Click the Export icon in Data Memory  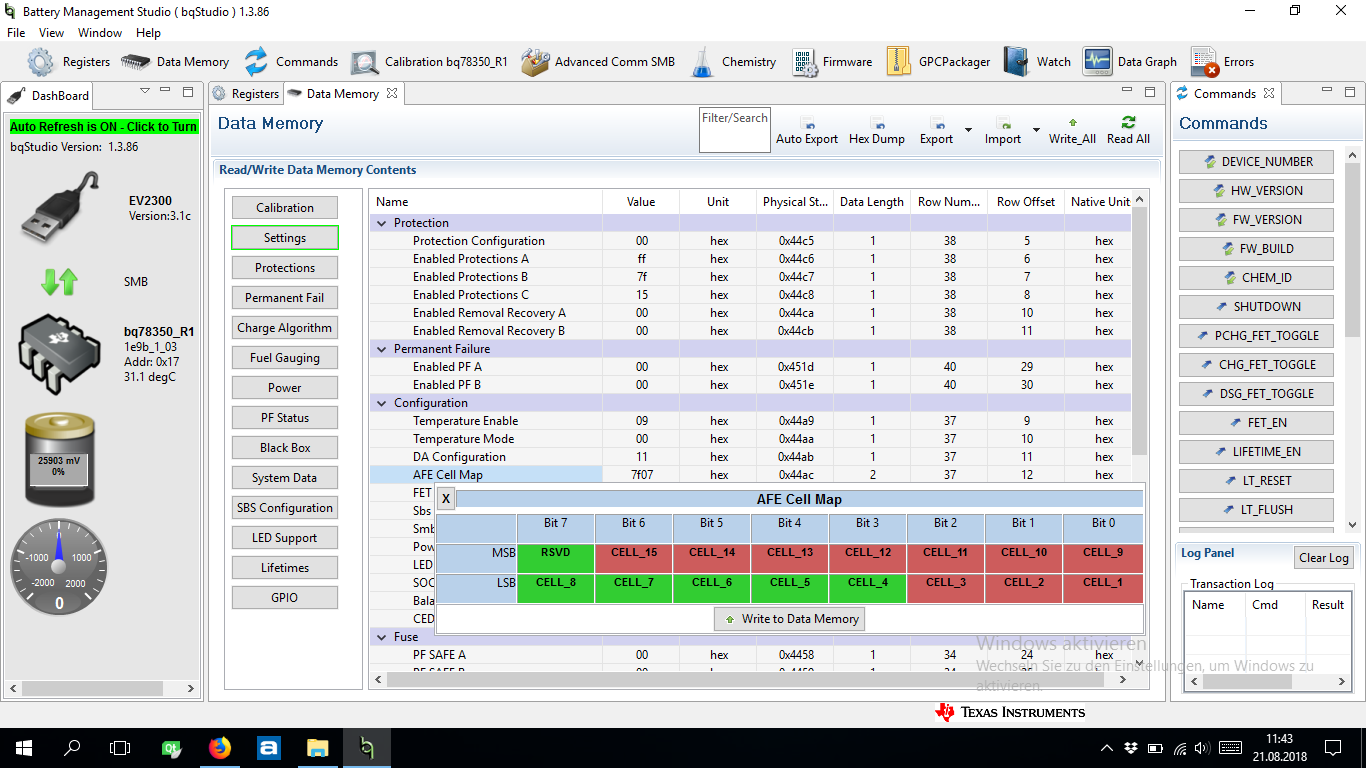[936, 124]
